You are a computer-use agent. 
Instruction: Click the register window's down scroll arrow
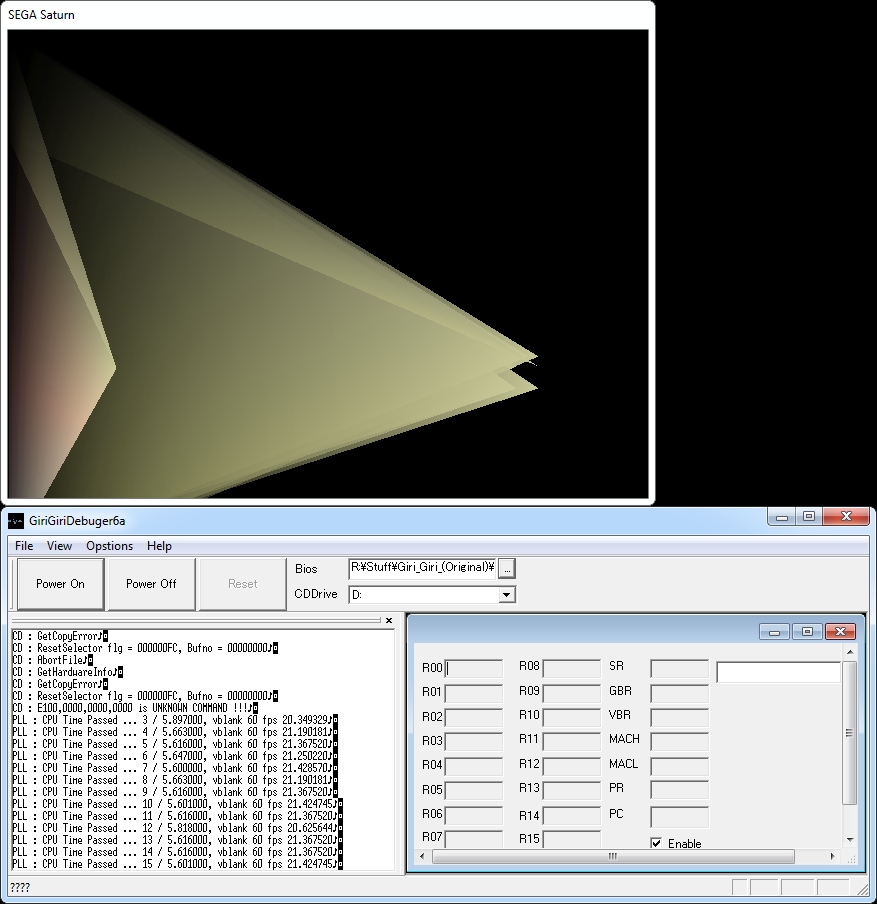pyautogui.click(x=849, y=839)
